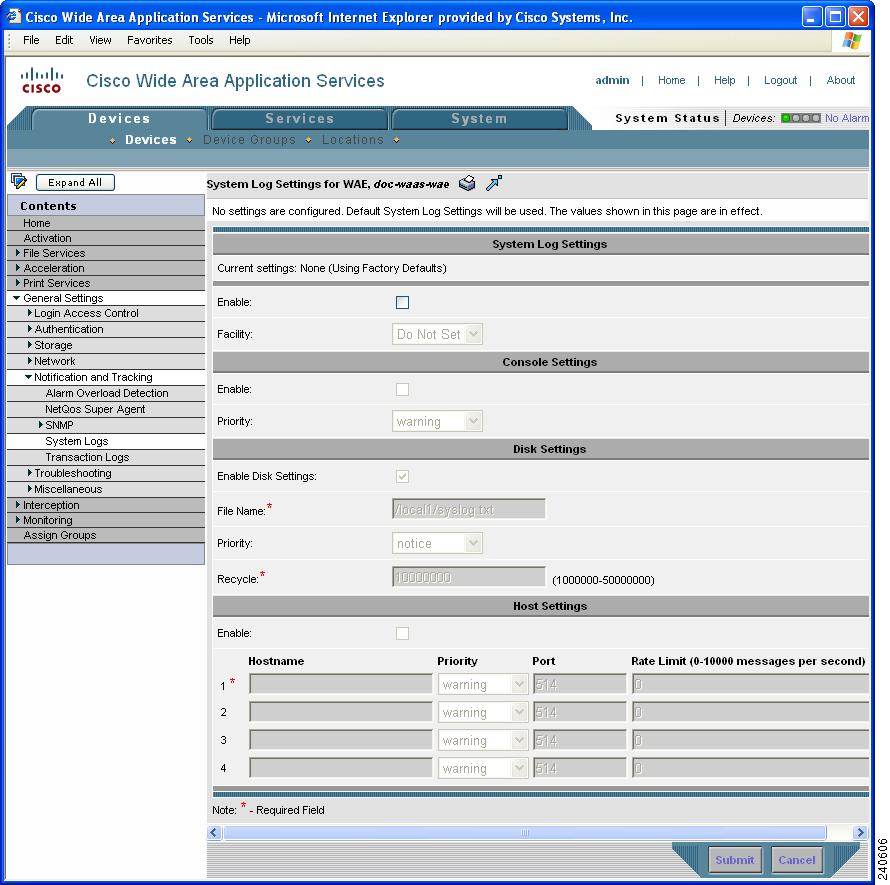The width and height of the screenshot is (890, 885).
Task: Click the Expand All button
Action: [x=75, y=182]
